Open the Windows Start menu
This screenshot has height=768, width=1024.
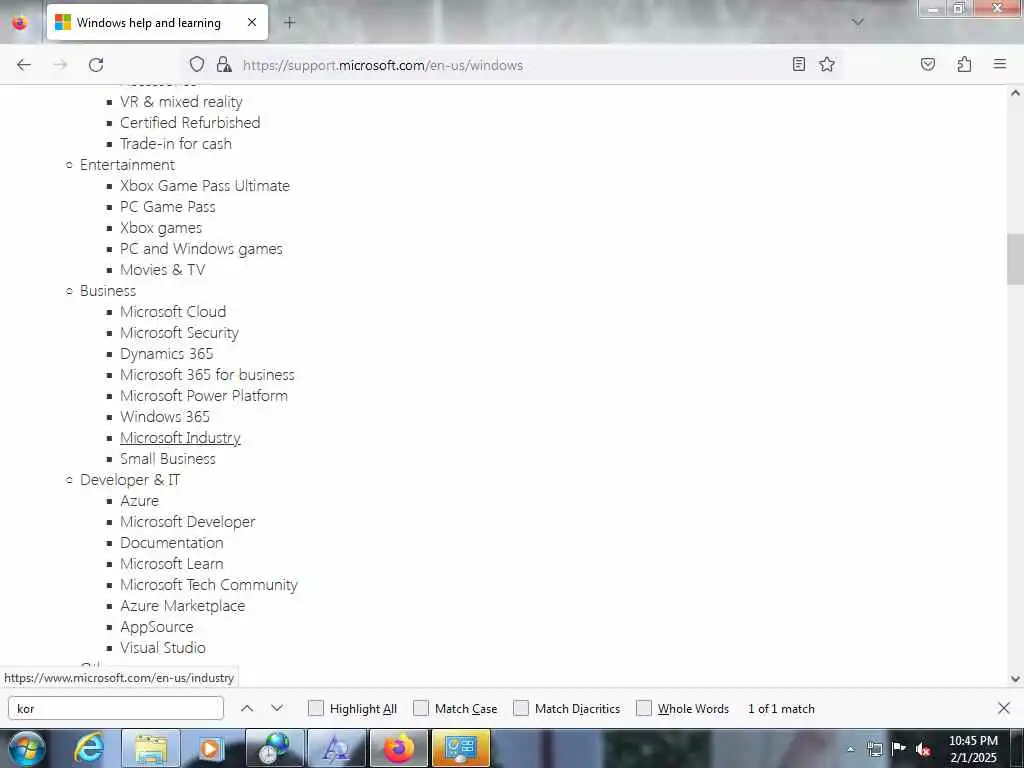26,748
